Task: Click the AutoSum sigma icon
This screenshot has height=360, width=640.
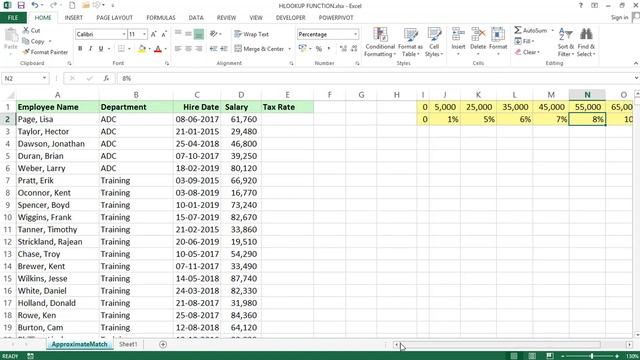Action: tap(518, 30)
